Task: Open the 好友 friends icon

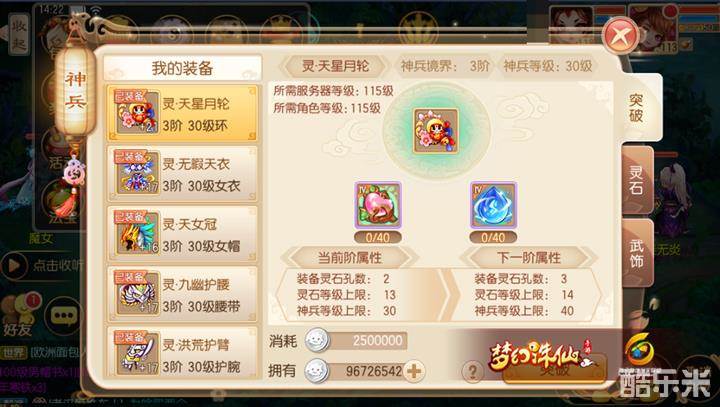Action: pos(18,316)
